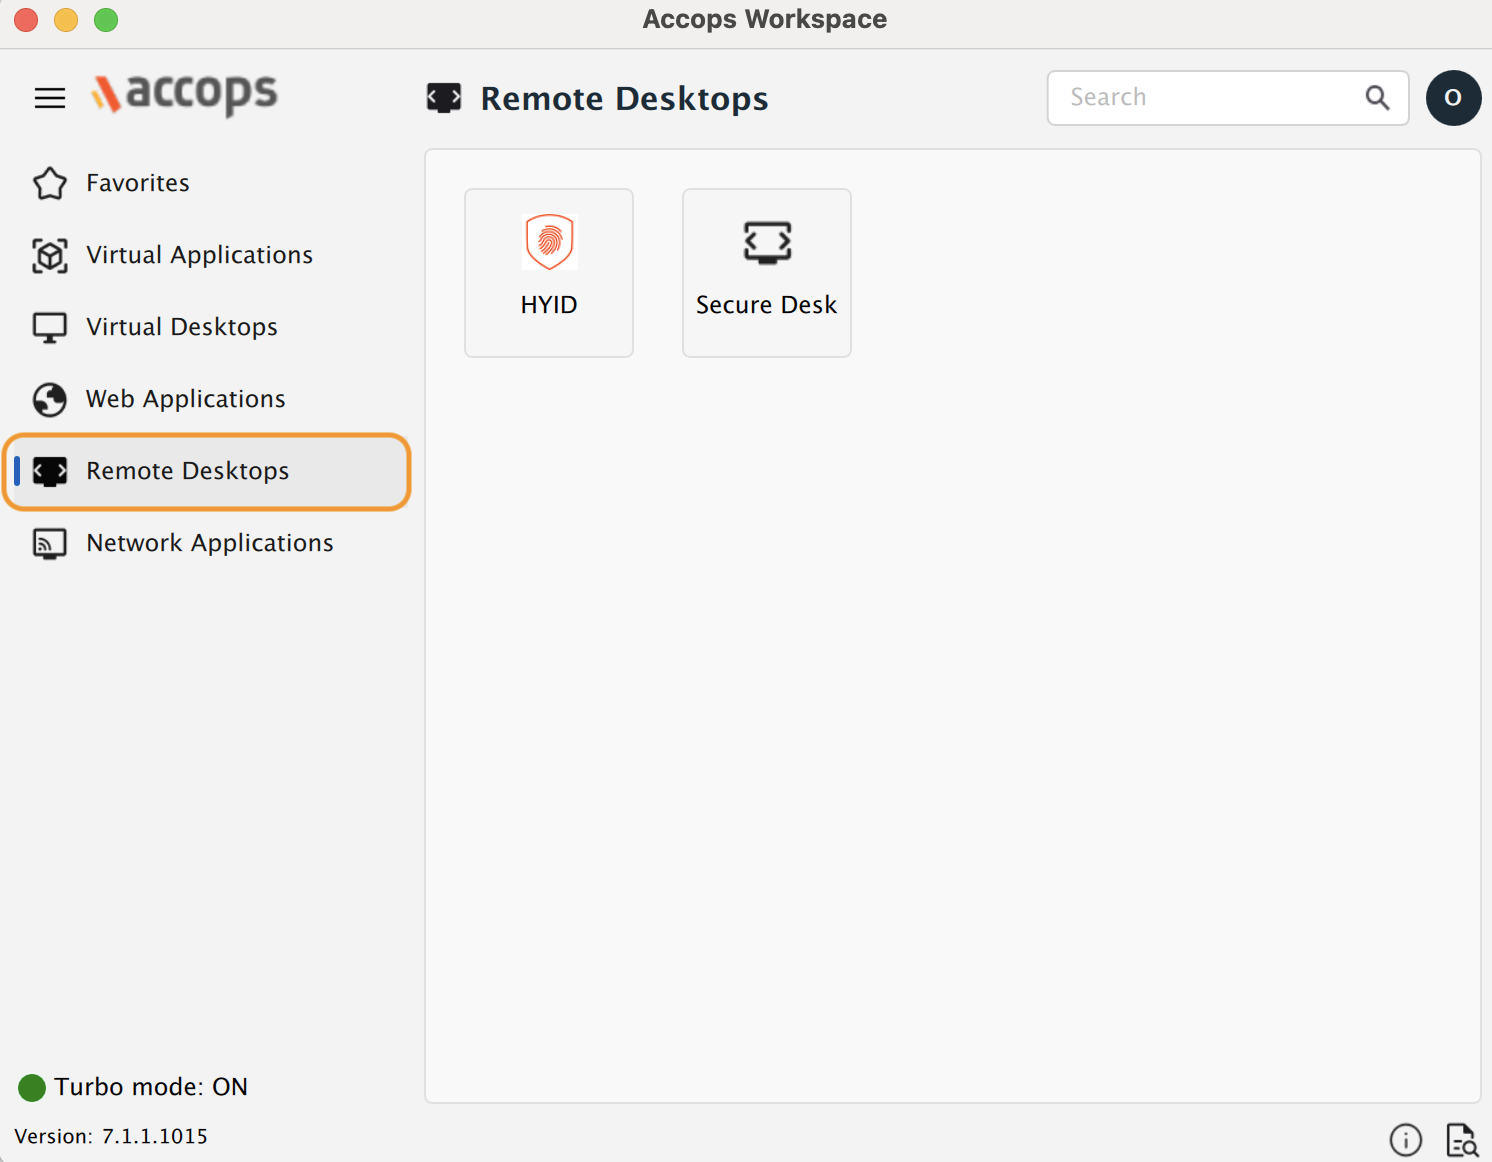Screen dimensions: 1492x1162
Task: Toggle the hamburger menu sidebar
Action: tap(50, 98)
